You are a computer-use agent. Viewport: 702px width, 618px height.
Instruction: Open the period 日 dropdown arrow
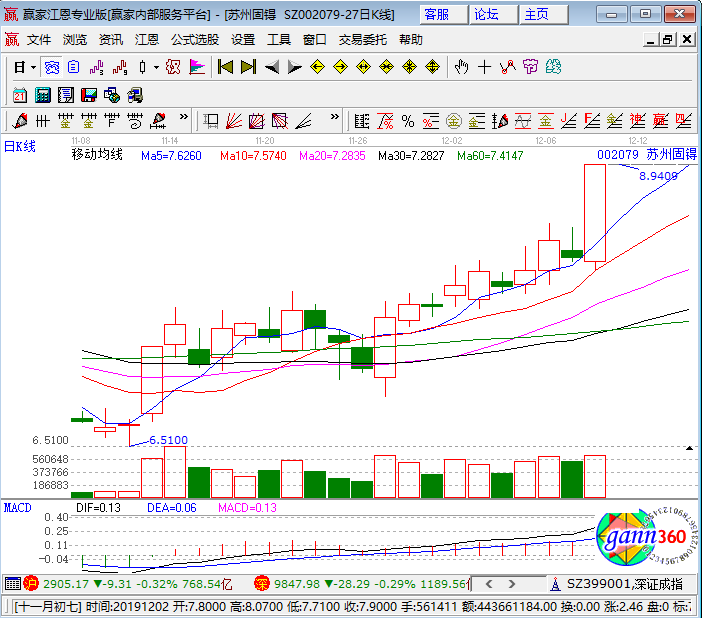click(x=34, y=68)
